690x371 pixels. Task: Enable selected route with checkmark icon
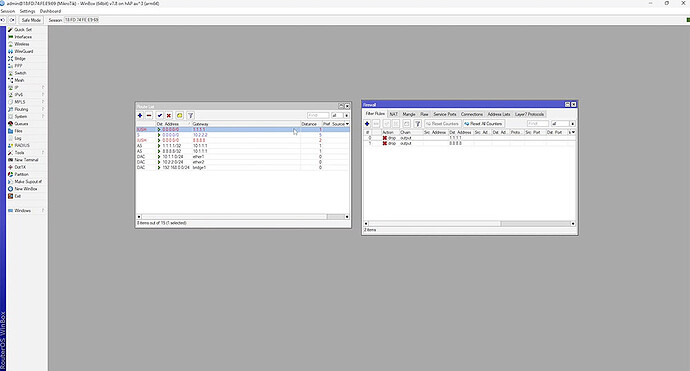160,115
